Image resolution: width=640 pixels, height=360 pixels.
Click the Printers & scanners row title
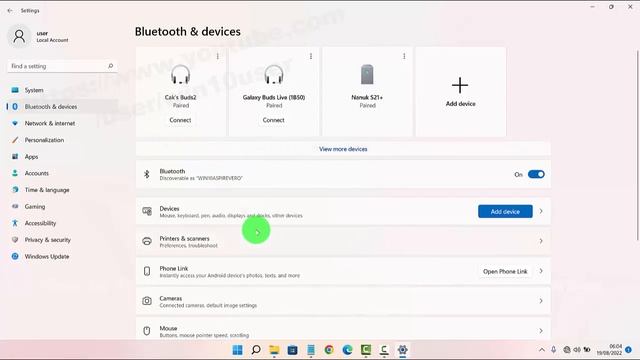coord(184,238)
